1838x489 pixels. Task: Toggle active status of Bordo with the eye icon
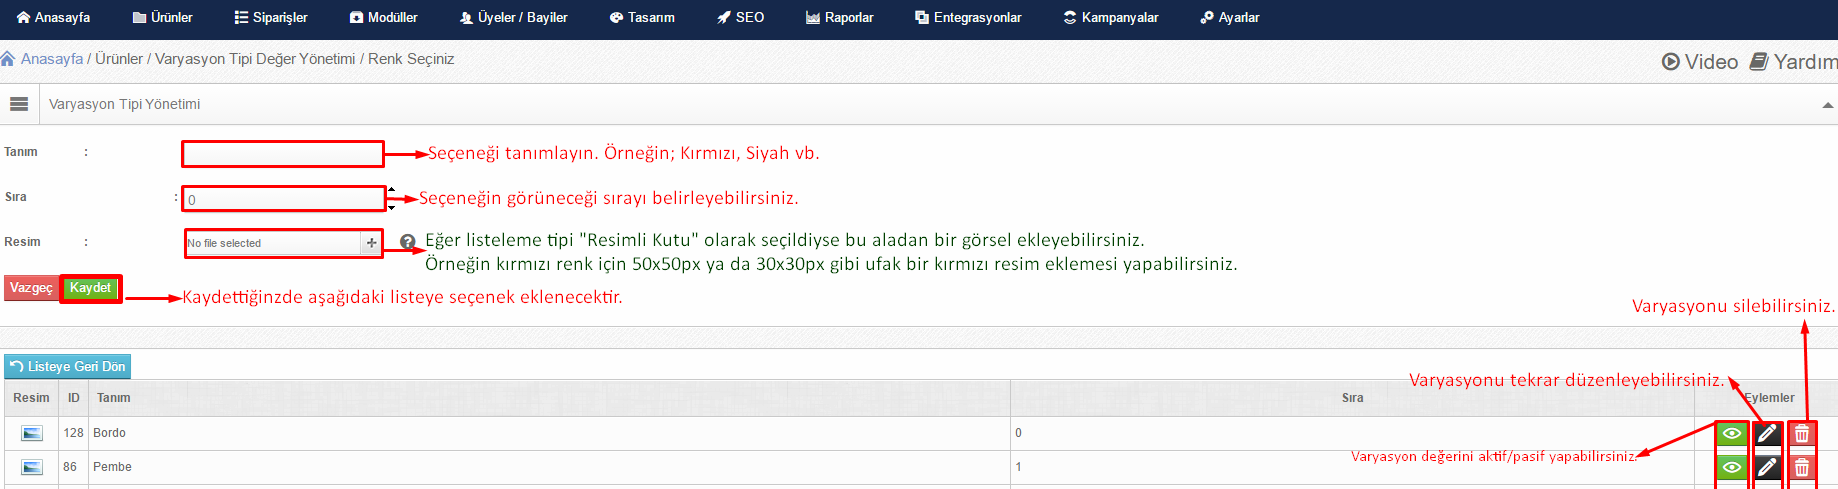click(1732, 433)
